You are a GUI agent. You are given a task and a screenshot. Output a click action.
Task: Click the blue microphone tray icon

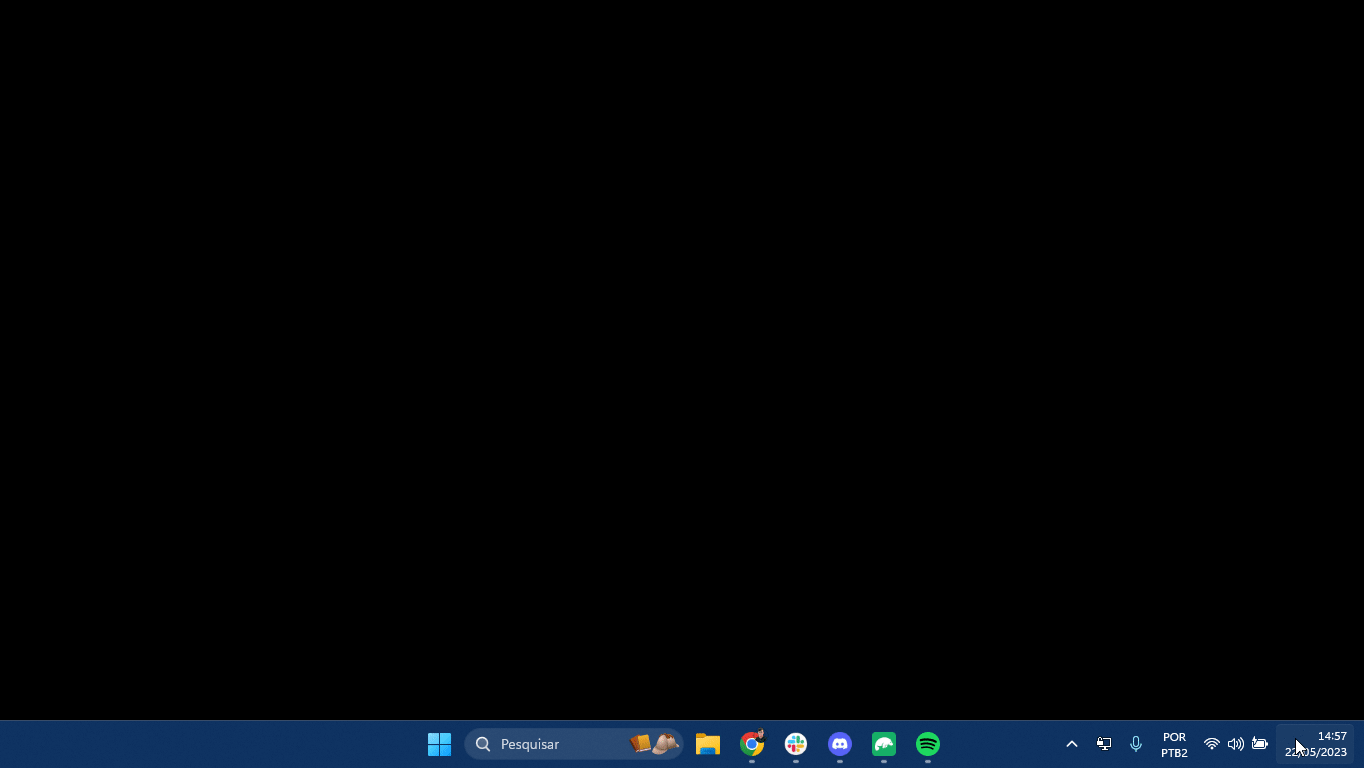click(x=1136, y=744)
